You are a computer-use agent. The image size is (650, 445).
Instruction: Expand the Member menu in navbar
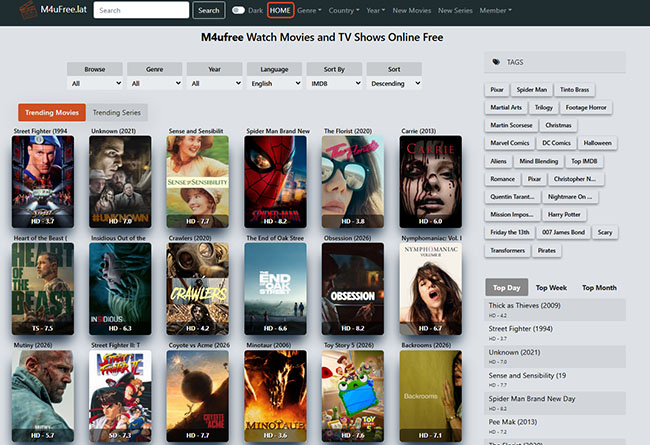(495, 10)
